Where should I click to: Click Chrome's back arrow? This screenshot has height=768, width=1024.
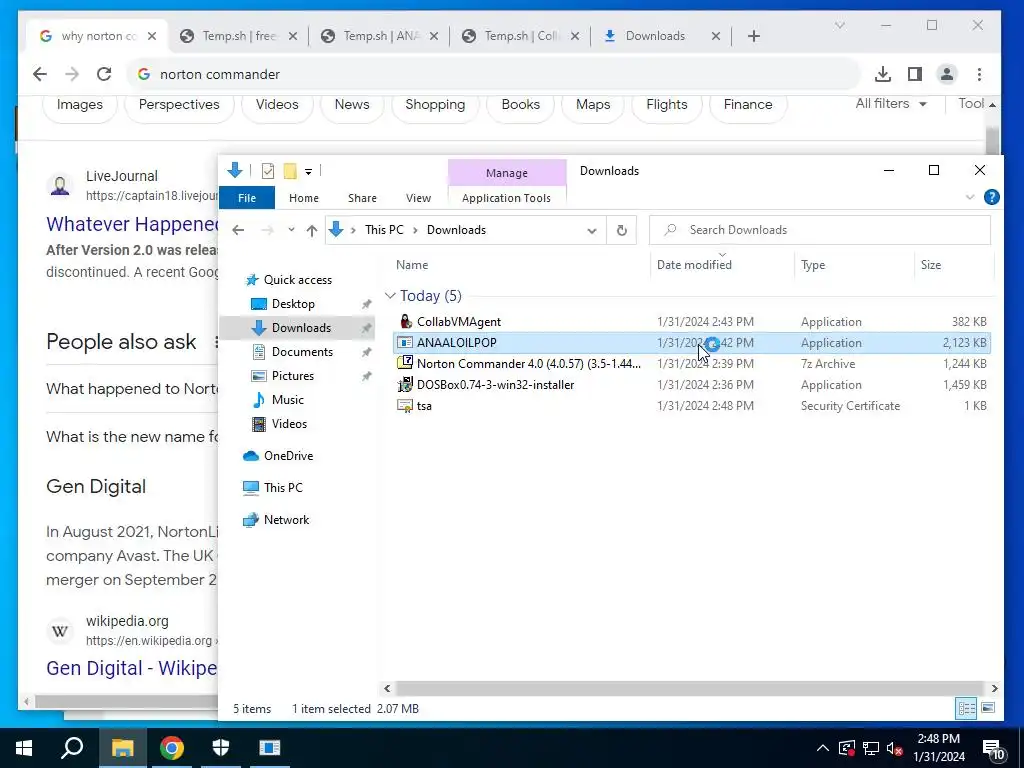(40, 74)
